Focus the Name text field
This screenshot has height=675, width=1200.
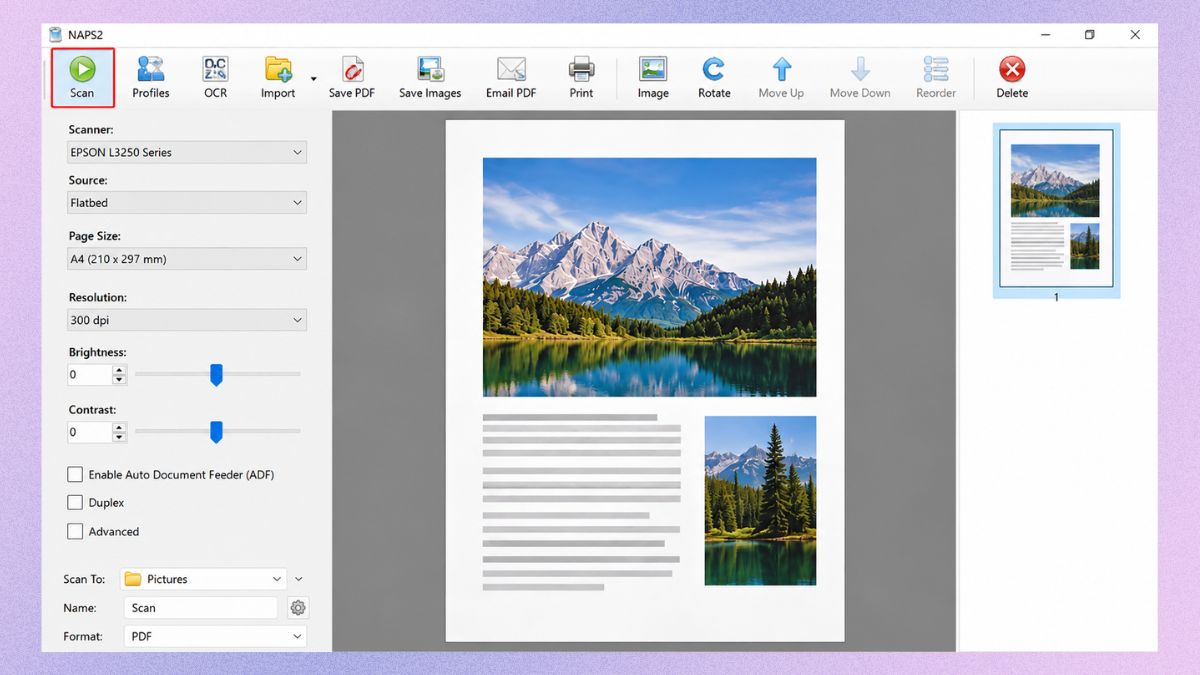201,608
